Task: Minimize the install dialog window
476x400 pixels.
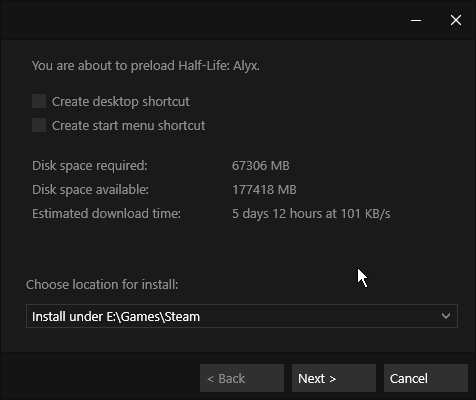Action: 416,20
